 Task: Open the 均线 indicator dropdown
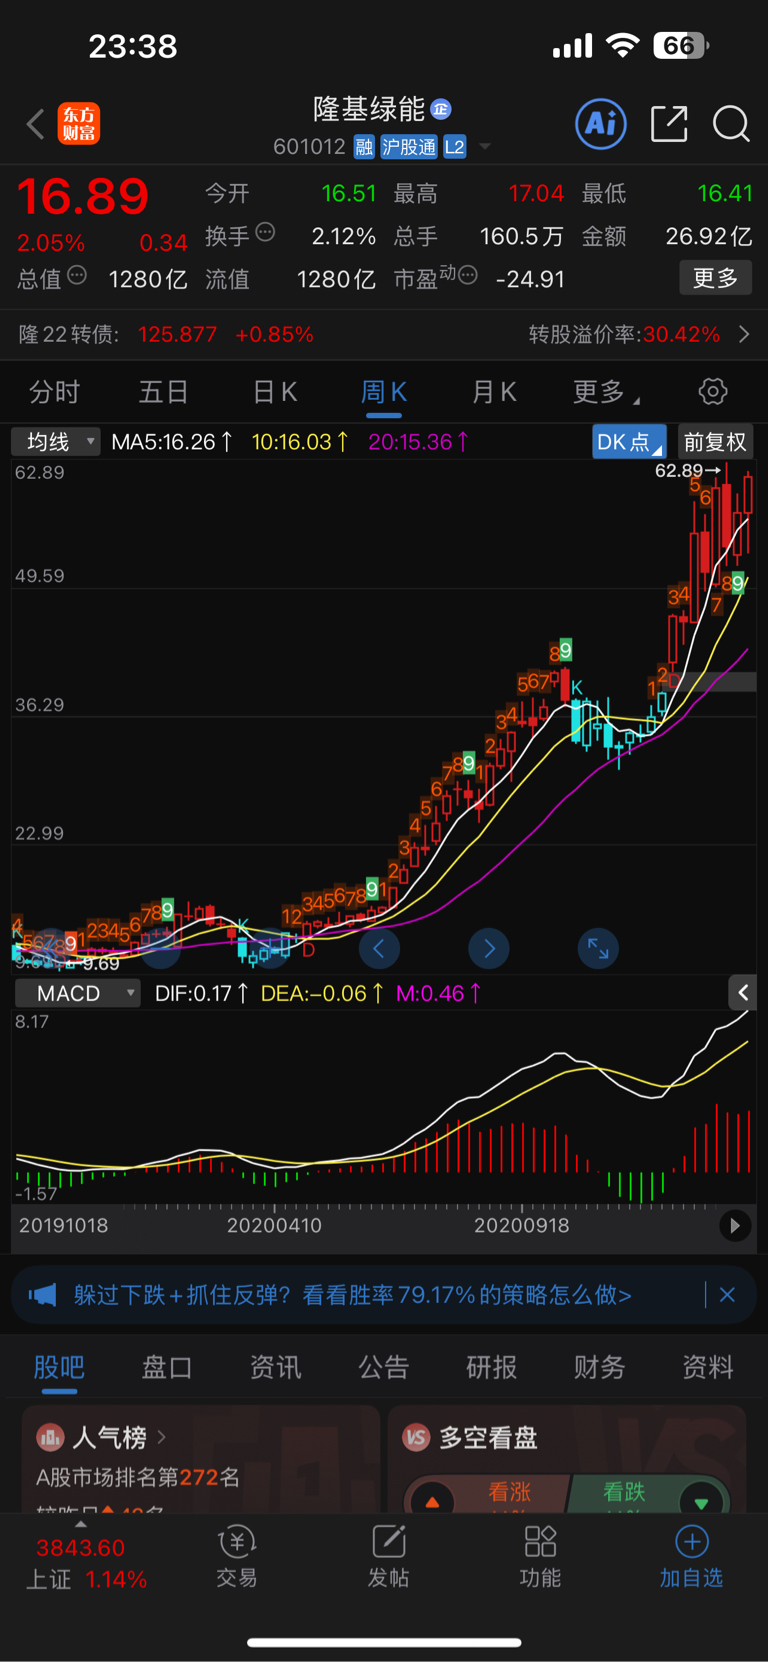click(56, 442)
